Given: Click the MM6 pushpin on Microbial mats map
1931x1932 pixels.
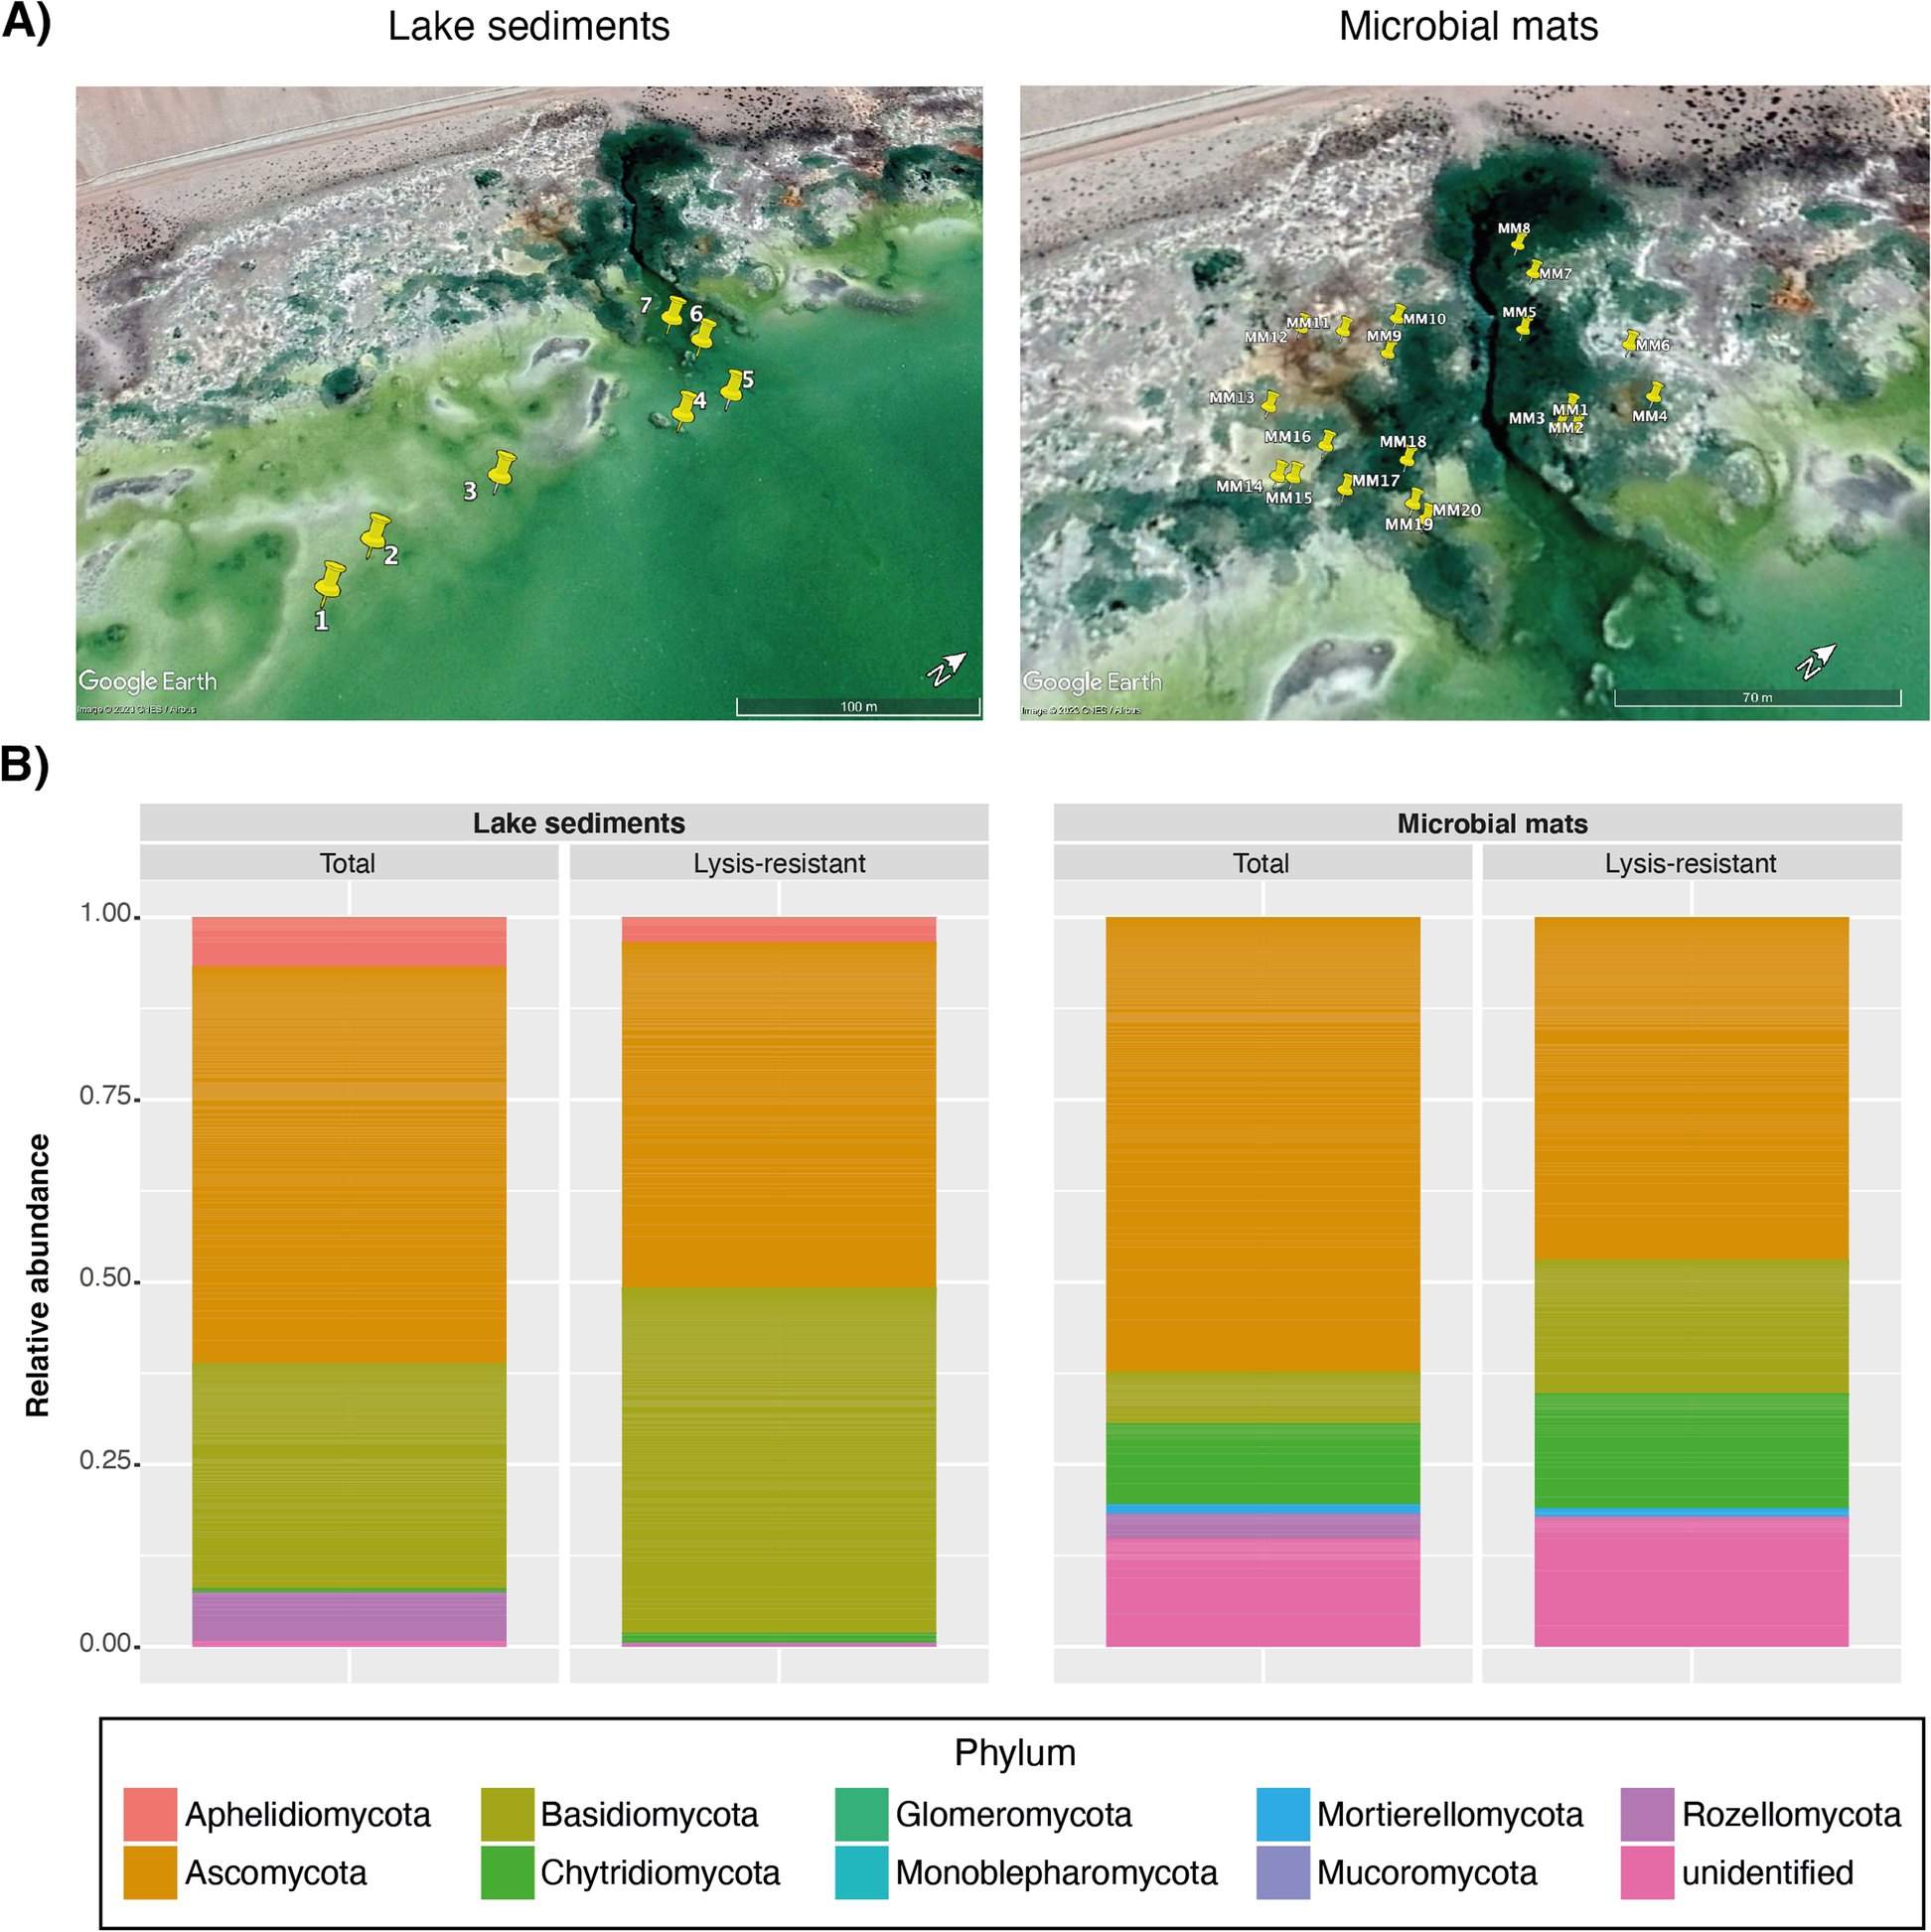Looking at the screenshot, I should 1630,342.
